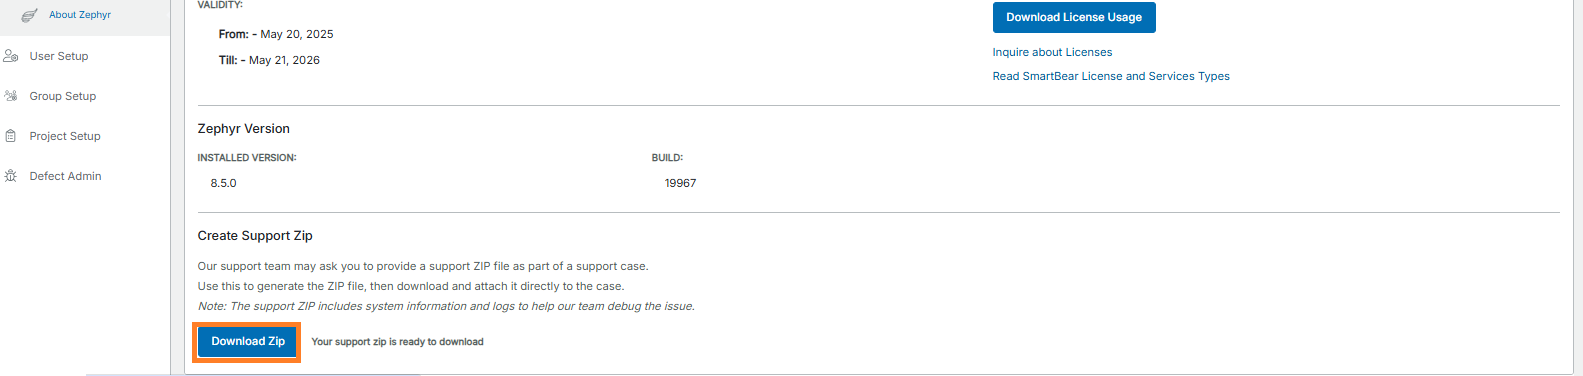Viewport: 1583px width, 376px height.
Task: Click the Download License Usage button
Action: [1074, 17]
